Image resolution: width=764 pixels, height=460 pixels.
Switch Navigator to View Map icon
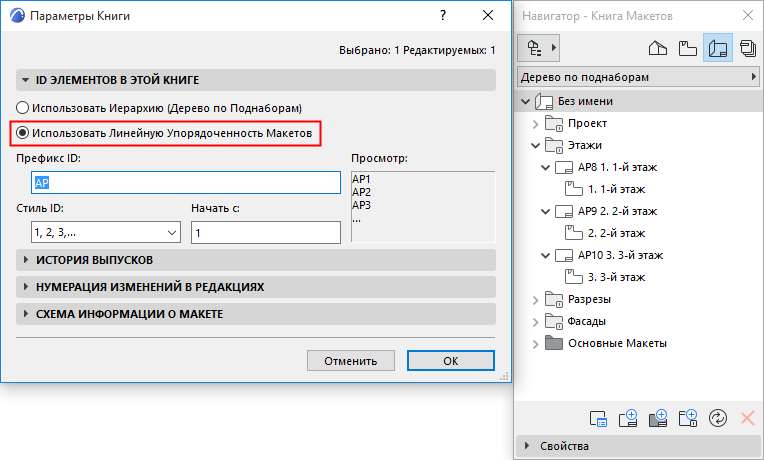tap(688, 48)
